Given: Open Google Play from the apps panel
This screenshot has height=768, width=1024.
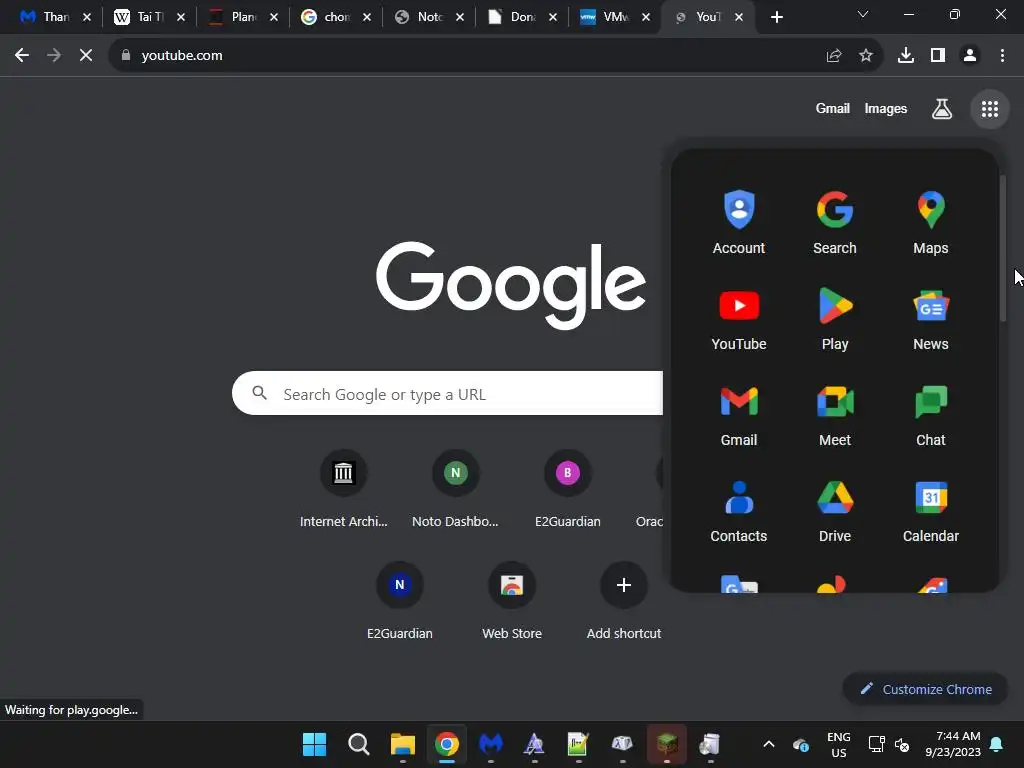Looking at the screenshot, I should coord(835,319).
